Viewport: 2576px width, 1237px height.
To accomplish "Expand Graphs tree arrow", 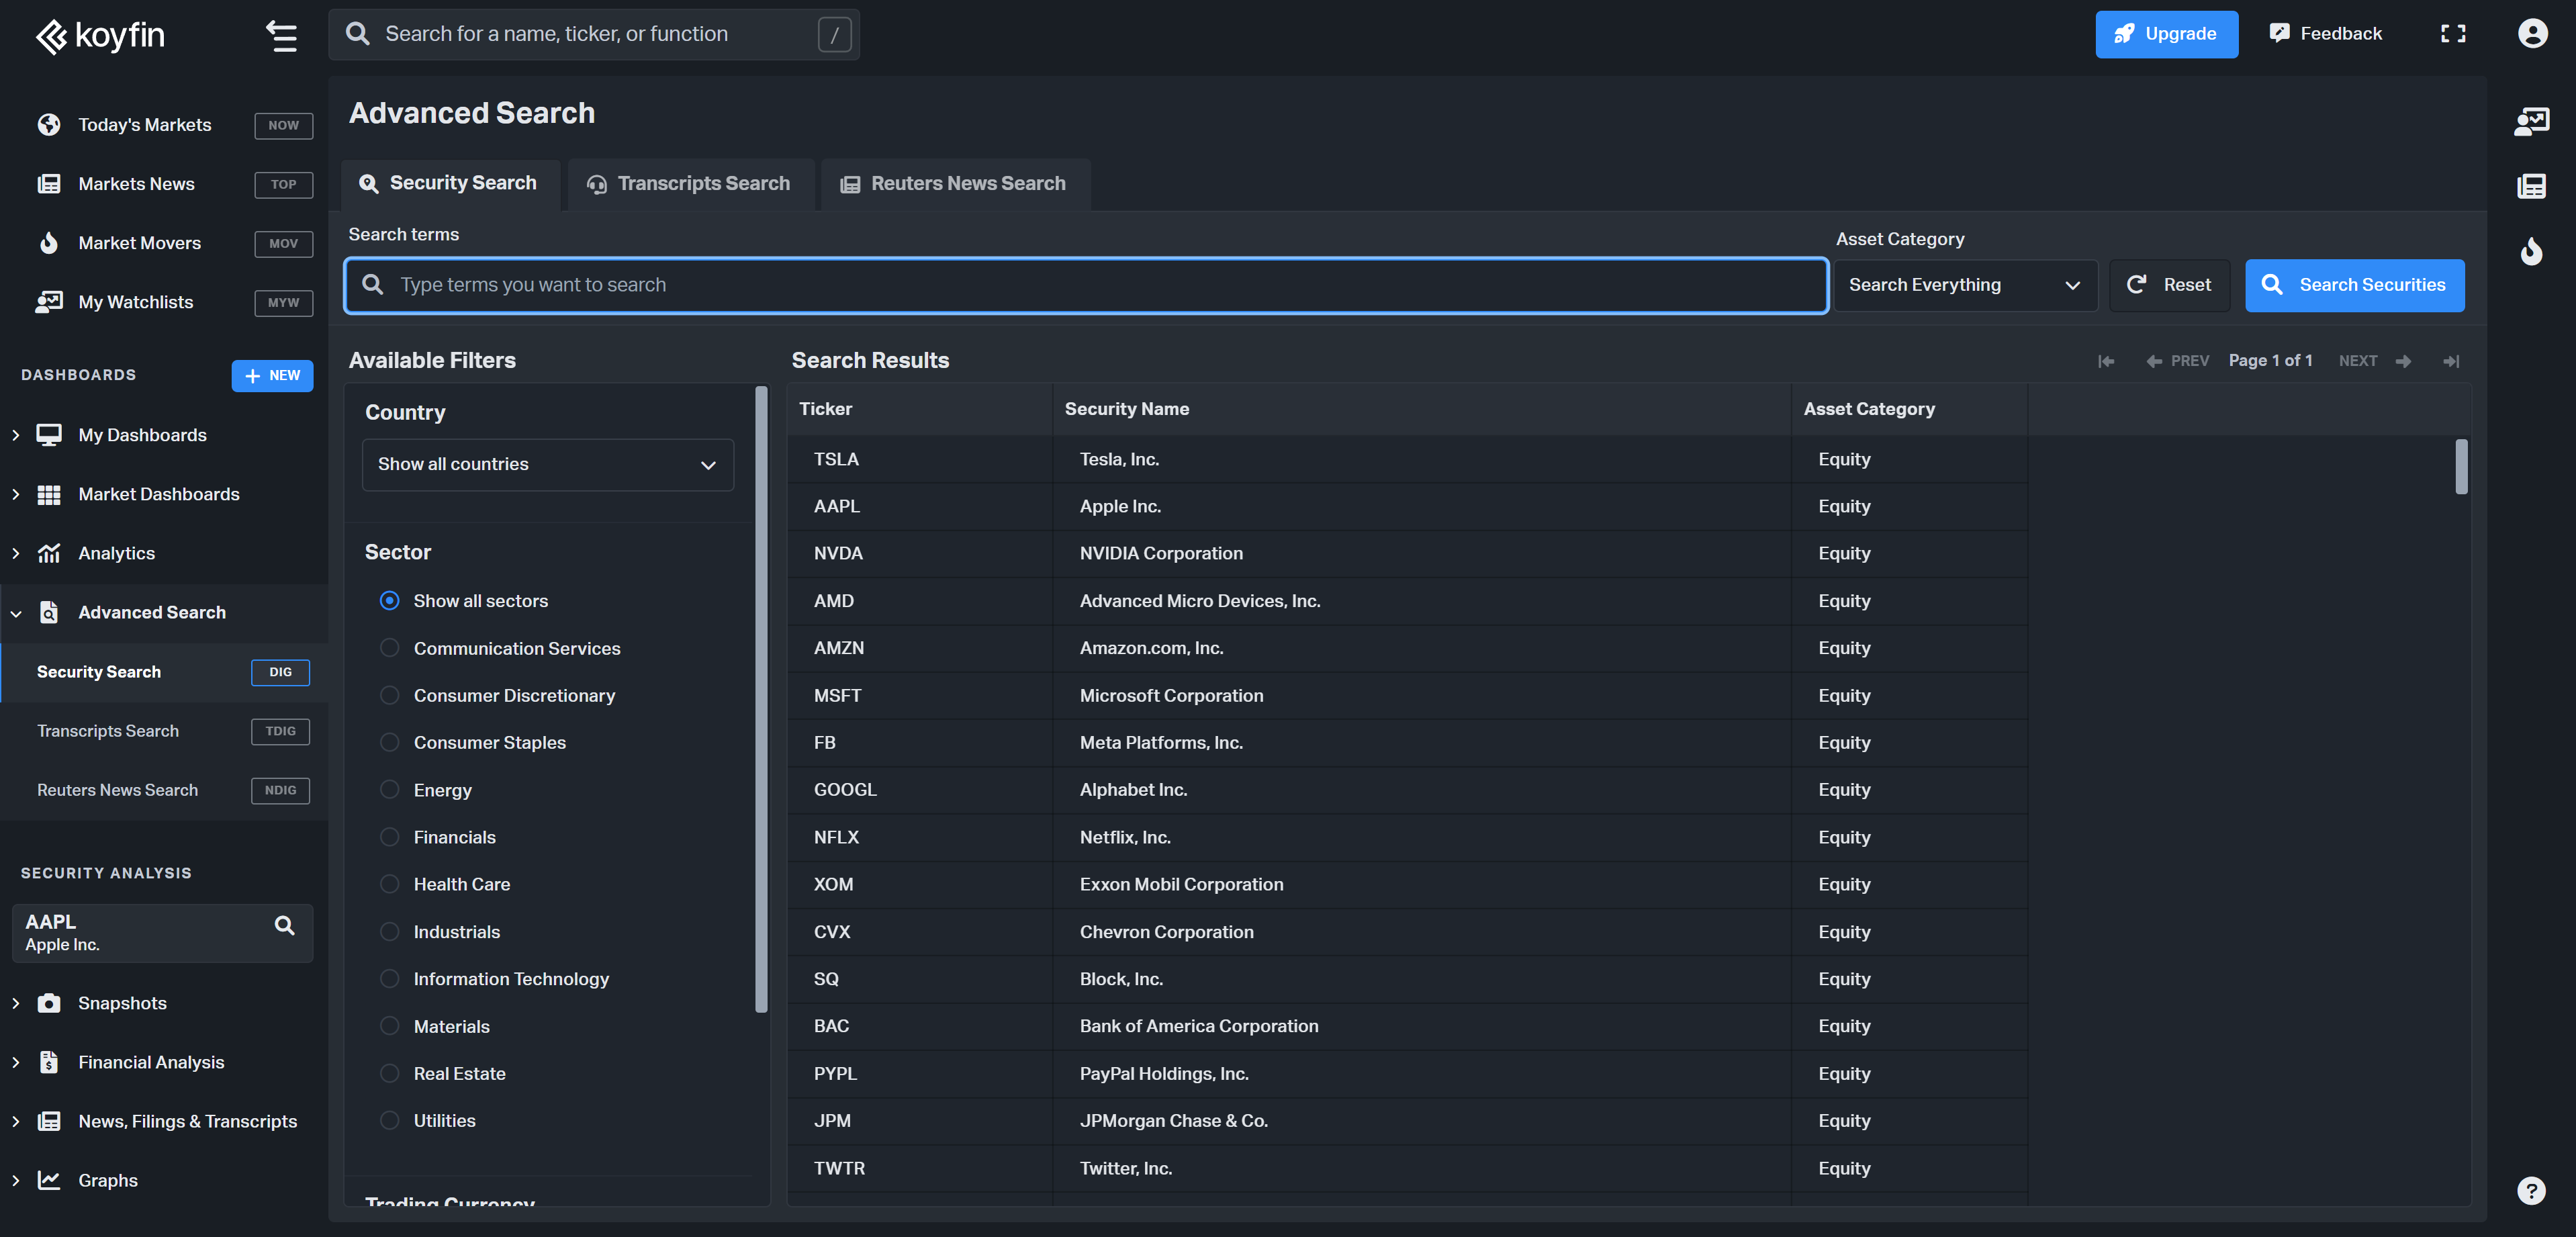I will (x=16, y=1180).
